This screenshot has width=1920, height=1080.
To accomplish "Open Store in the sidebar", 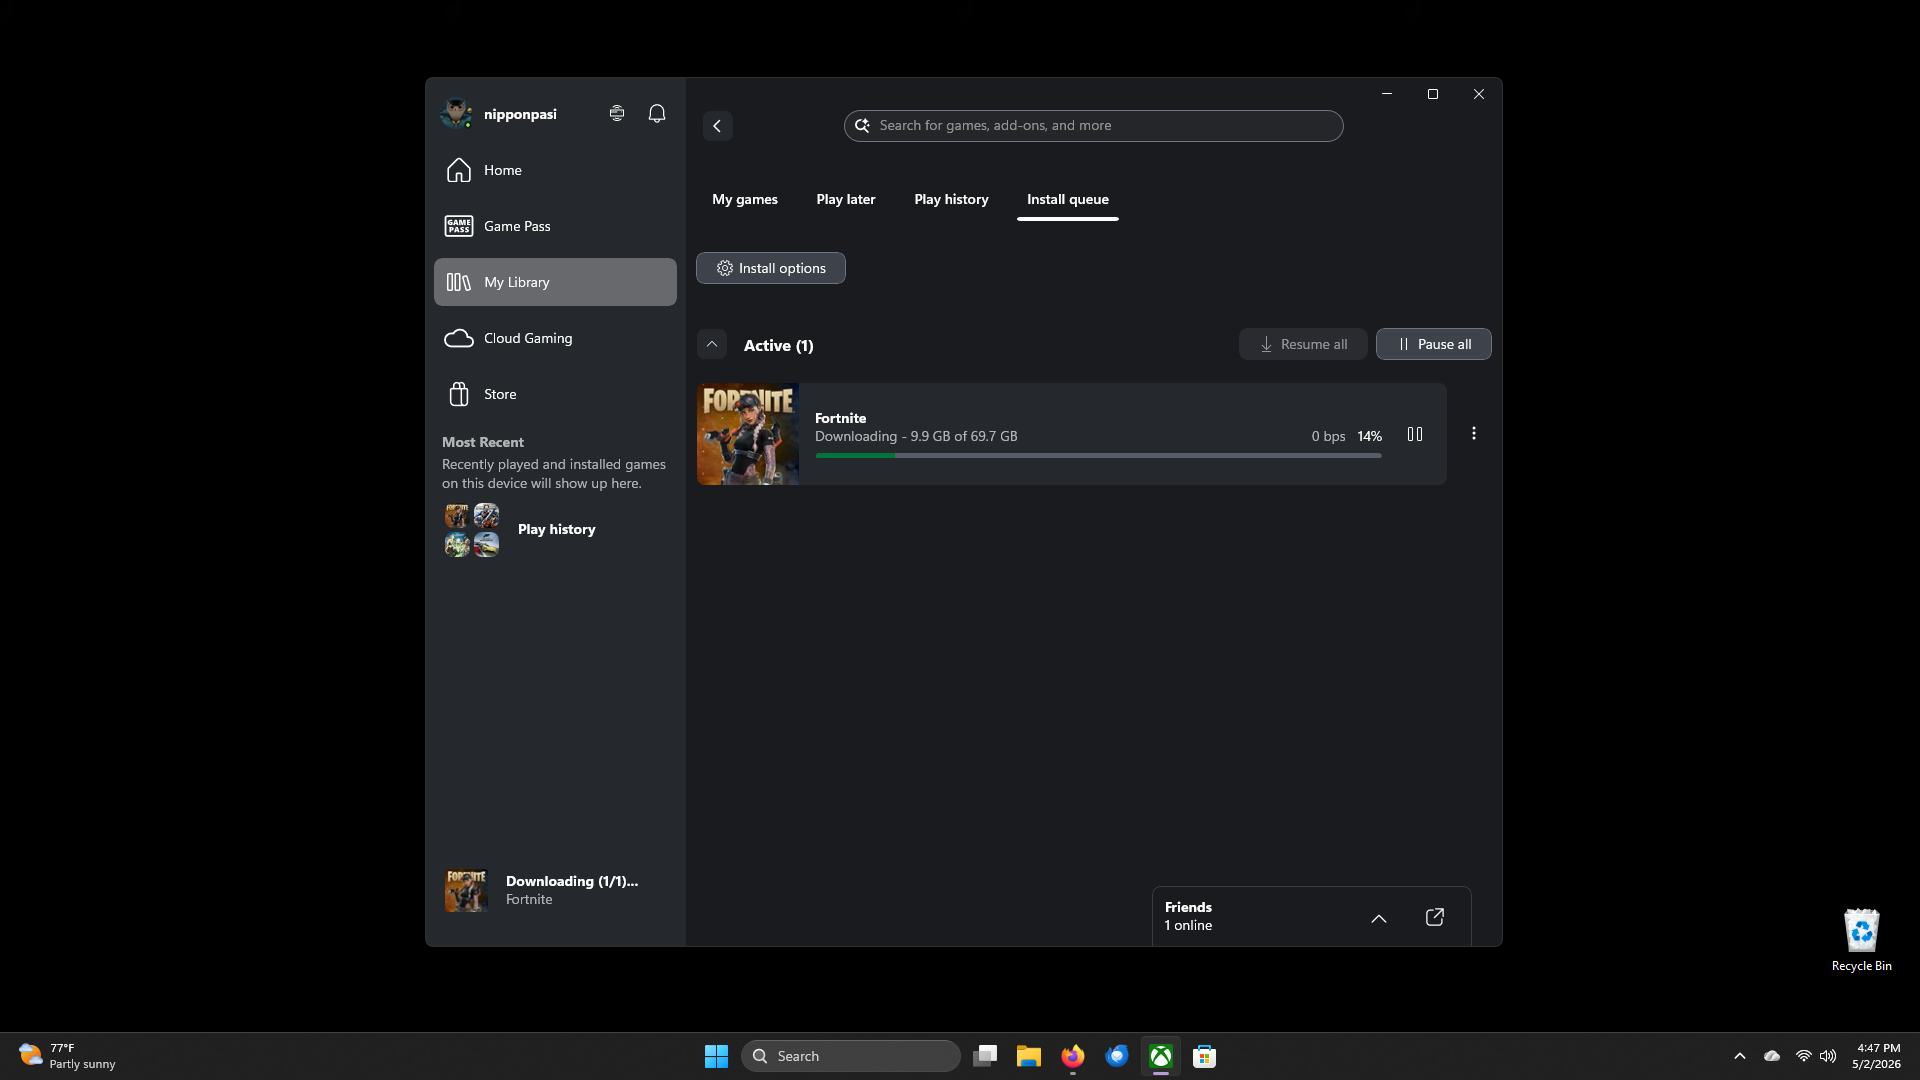I will pyautogui.click(x=555, y=394).
